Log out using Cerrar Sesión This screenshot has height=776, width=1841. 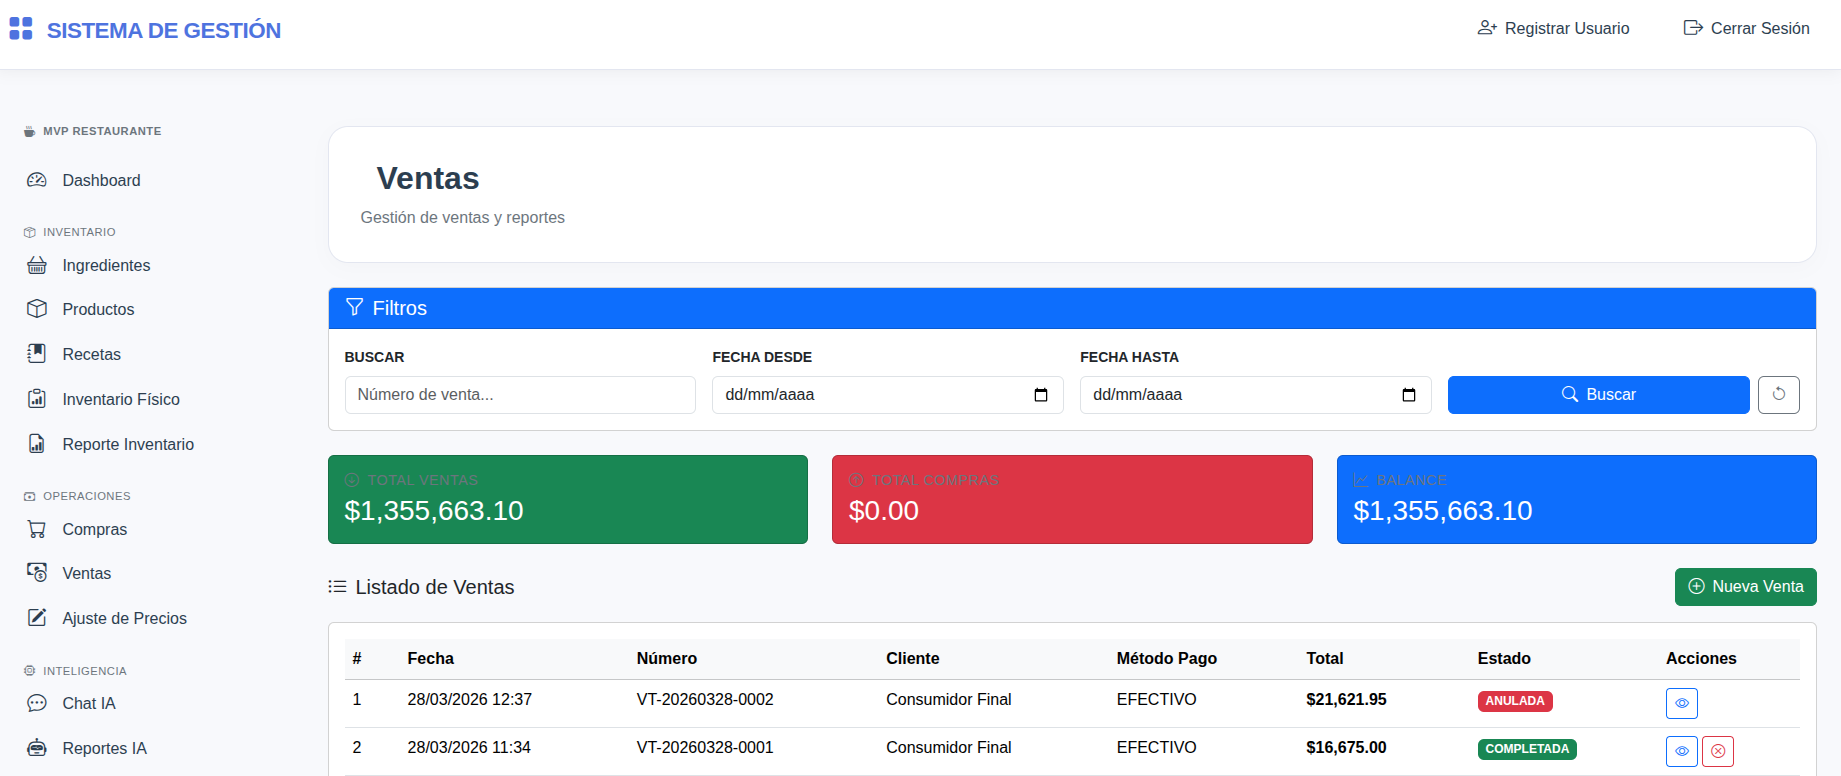pos(1746,29)
